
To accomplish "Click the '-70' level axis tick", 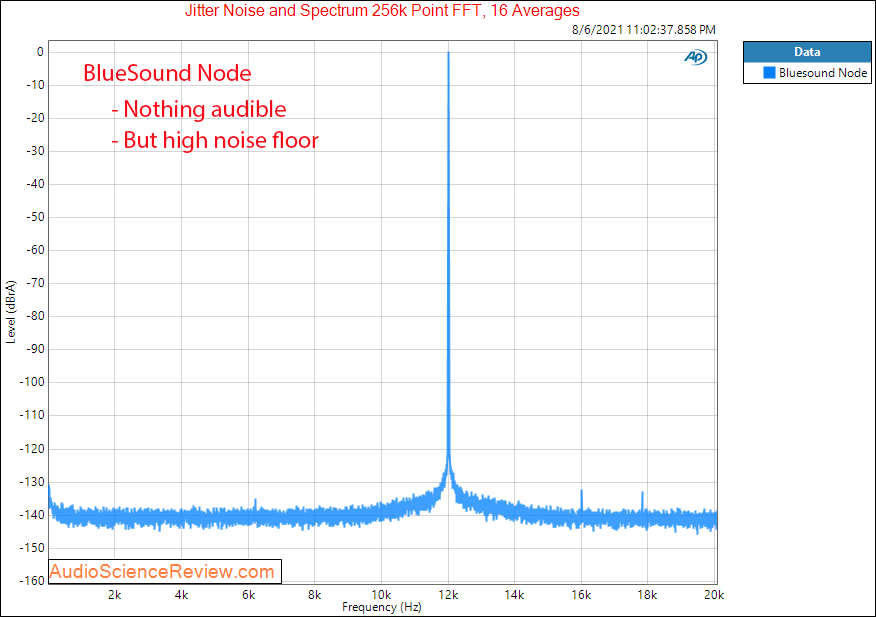I will (x=35, y=283).
